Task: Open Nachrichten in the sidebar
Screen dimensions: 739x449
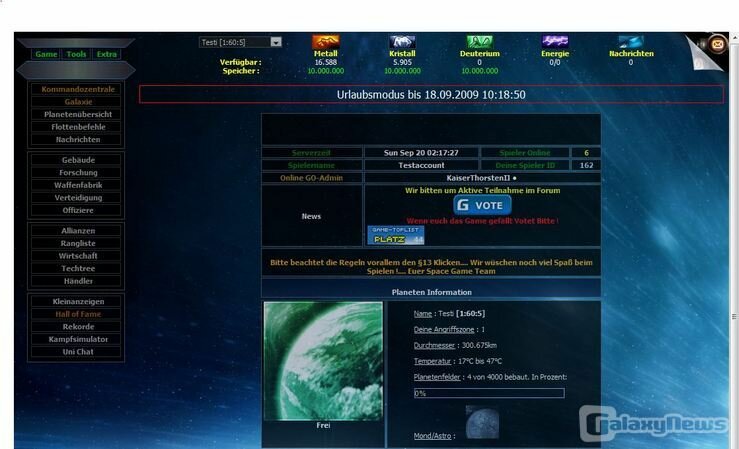Action: (78, 139)
